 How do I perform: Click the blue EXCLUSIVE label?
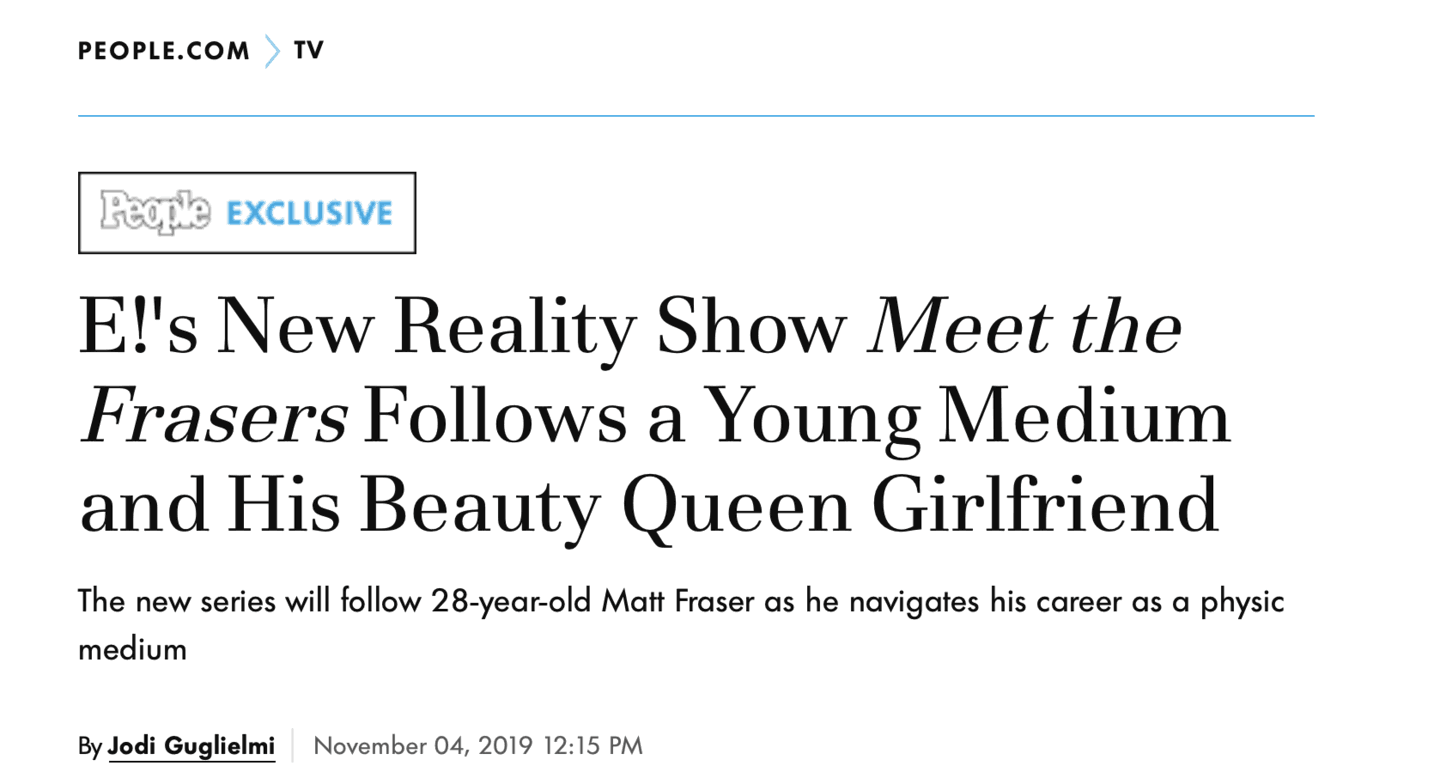(x=309, y=213)
